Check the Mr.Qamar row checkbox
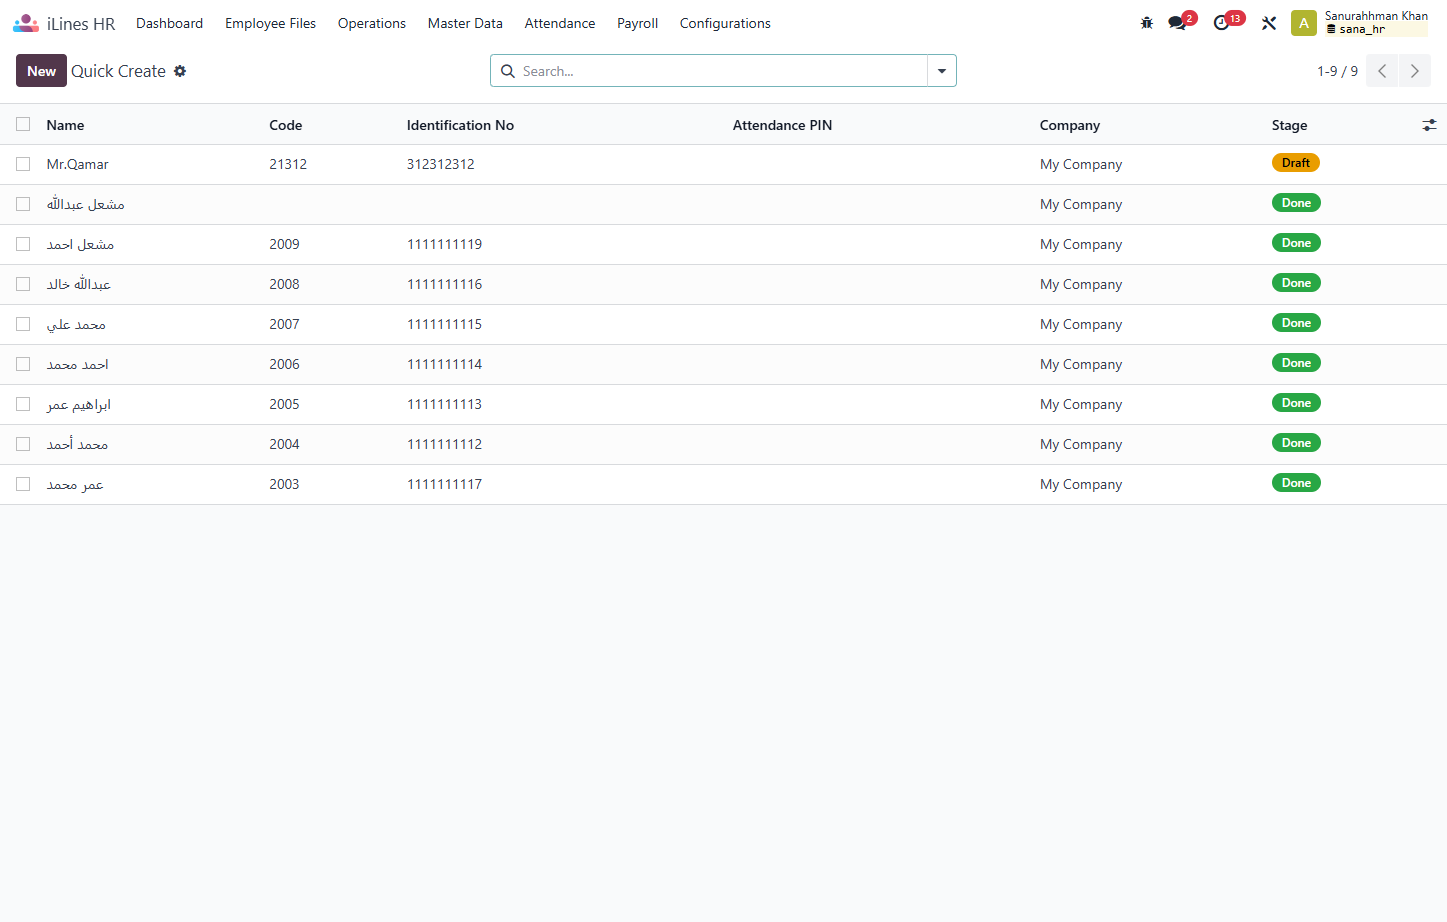The height and width of the screenshot is (922, 1447). pyautogui.click(x=23, y=164)
